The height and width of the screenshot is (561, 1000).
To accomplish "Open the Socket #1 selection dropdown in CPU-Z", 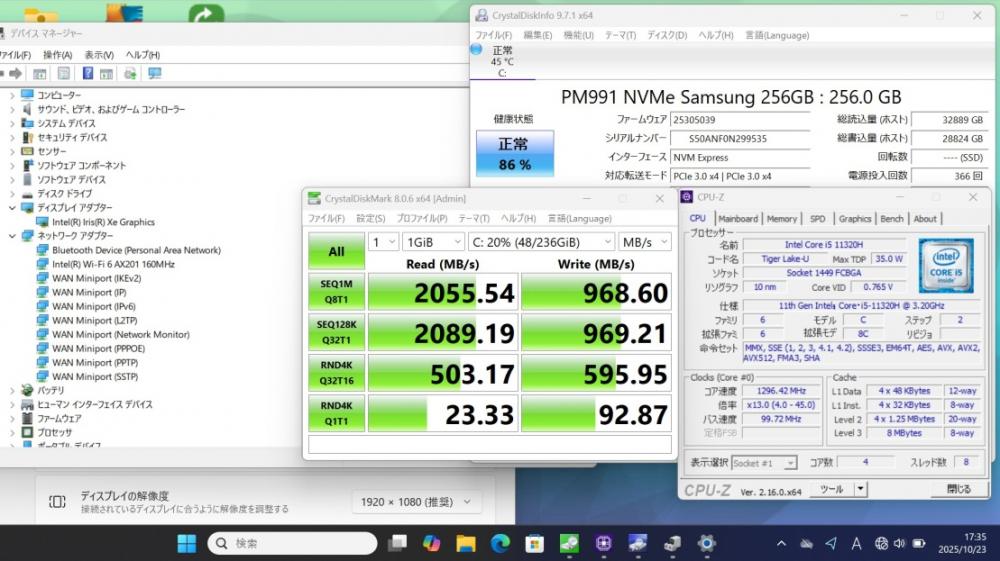I will pos(764,463).
